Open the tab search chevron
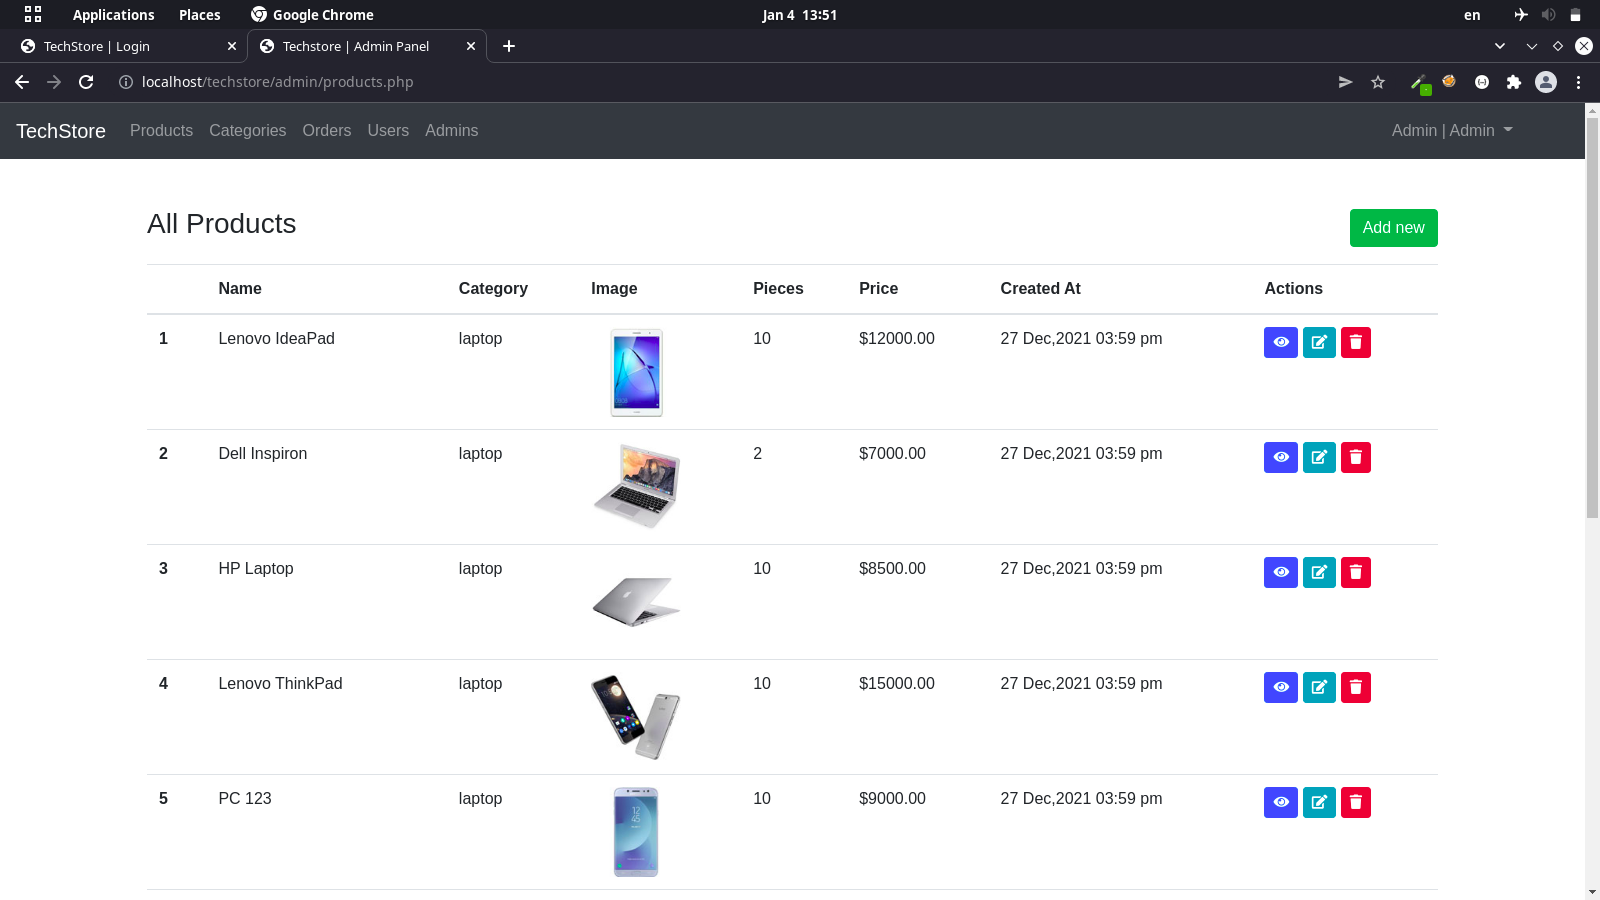Image resolution: width=1600 pixels, height=900 pixels. (x=1500, y=46)
